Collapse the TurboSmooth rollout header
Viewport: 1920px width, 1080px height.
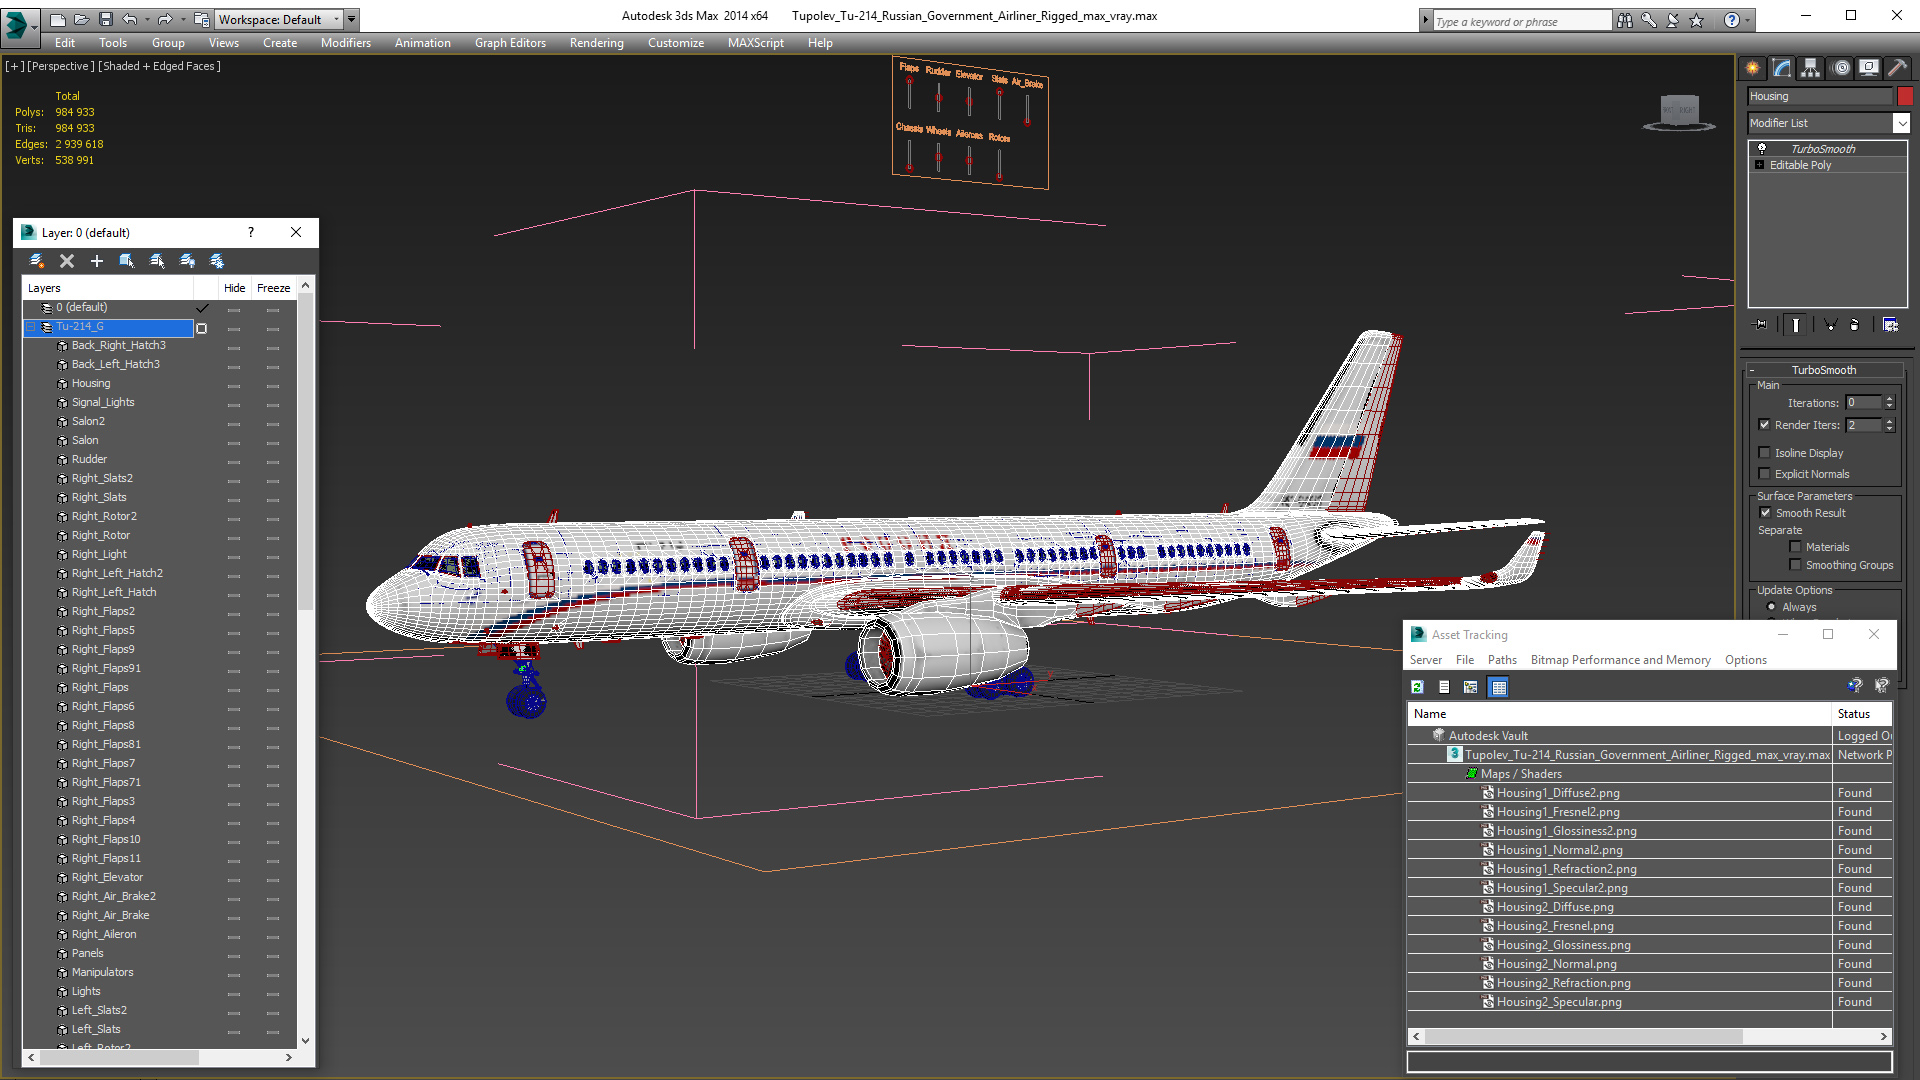click(1823, 370)
